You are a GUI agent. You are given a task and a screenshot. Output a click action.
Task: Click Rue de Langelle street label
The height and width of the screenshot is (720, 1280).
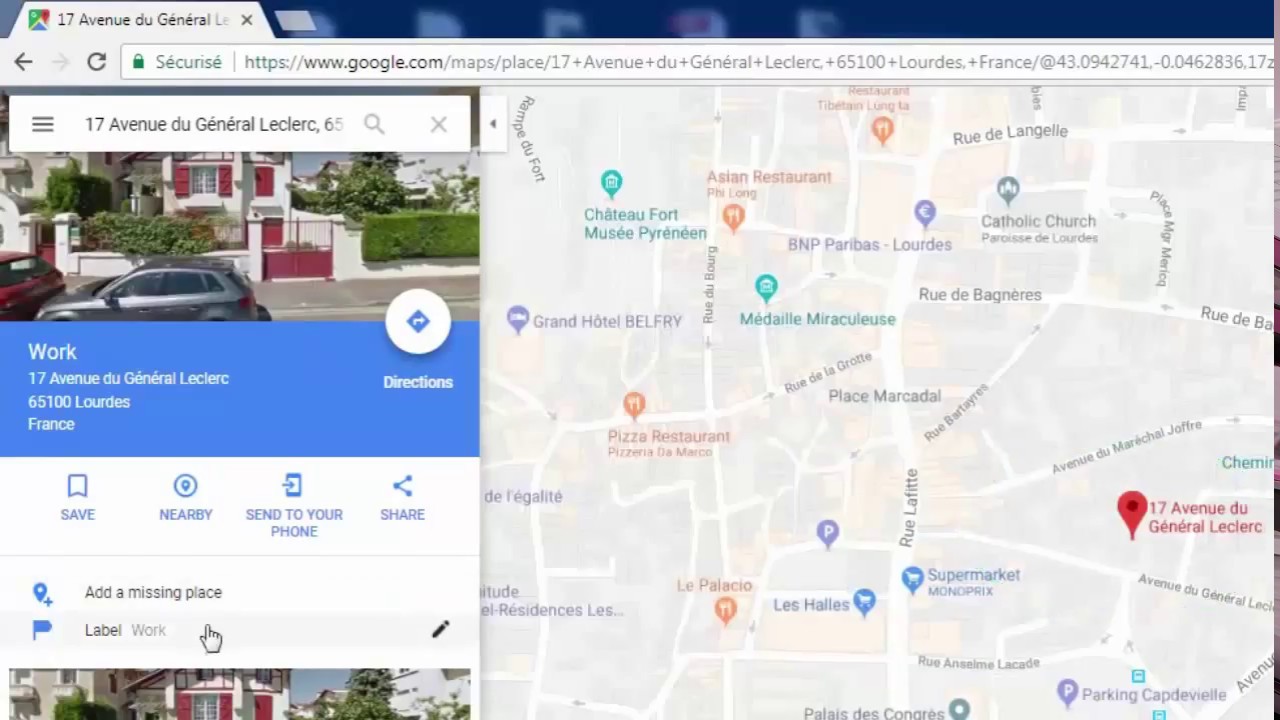[x=1010, y=133]
